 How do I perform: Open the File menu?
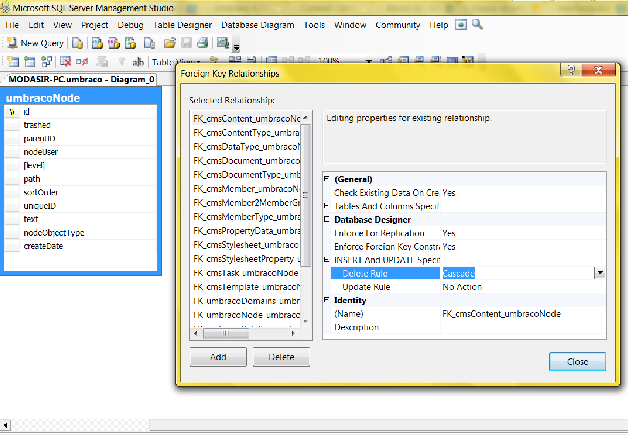pos(12,25)
